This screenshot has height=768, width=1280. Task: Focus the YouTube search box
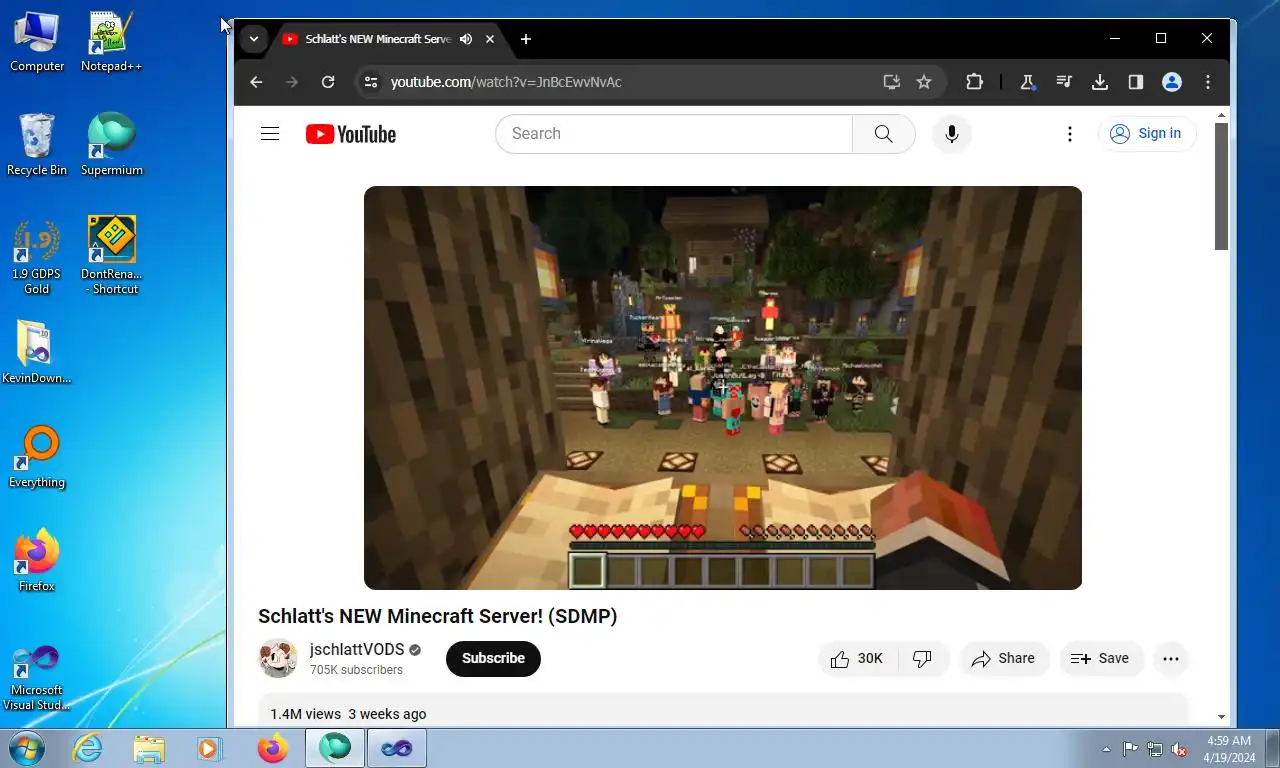coord(674,134)
